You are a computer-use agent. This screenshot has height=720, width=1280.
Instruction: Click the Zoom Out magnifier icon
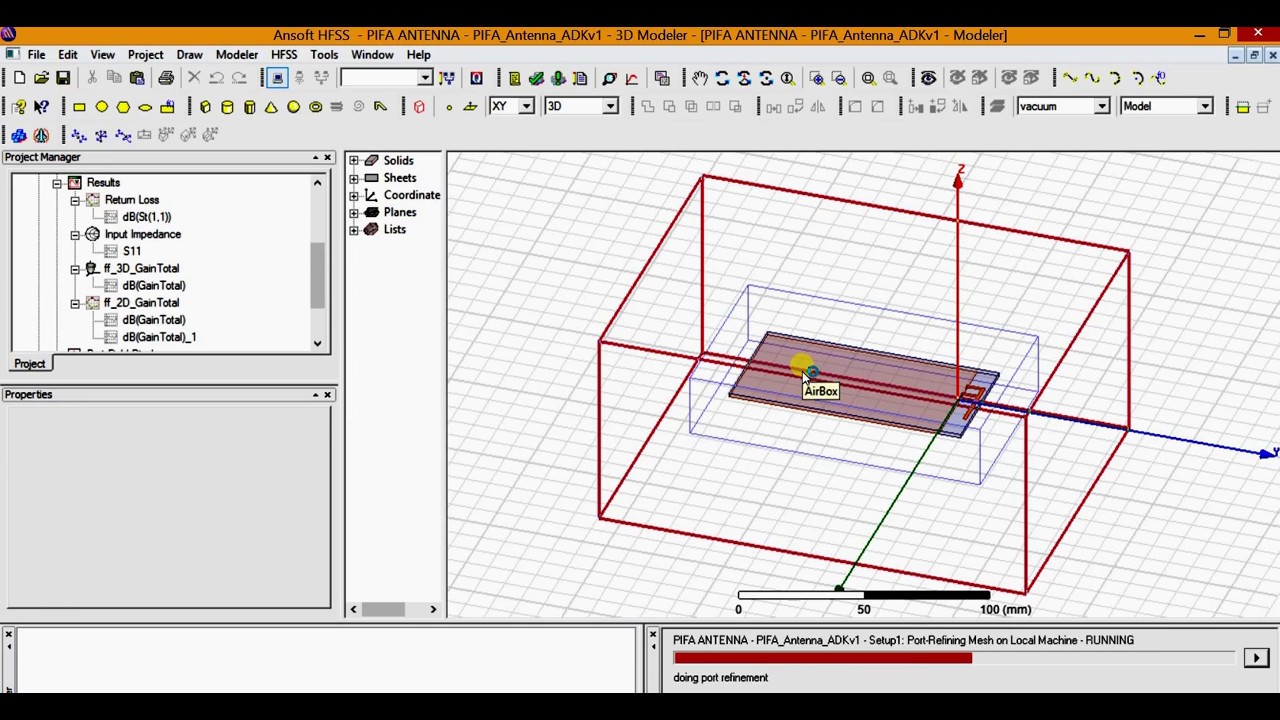point(839,78)
